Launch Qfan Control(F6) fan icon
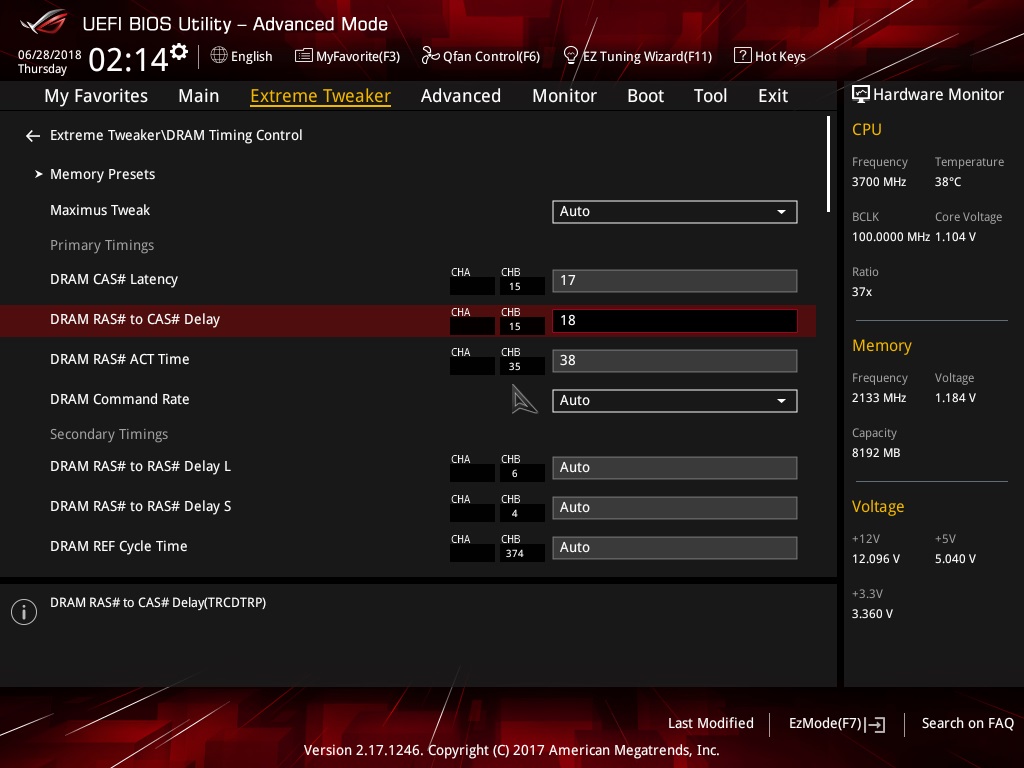This screenshot has height=768, width=1024. (x=430, y=56)
